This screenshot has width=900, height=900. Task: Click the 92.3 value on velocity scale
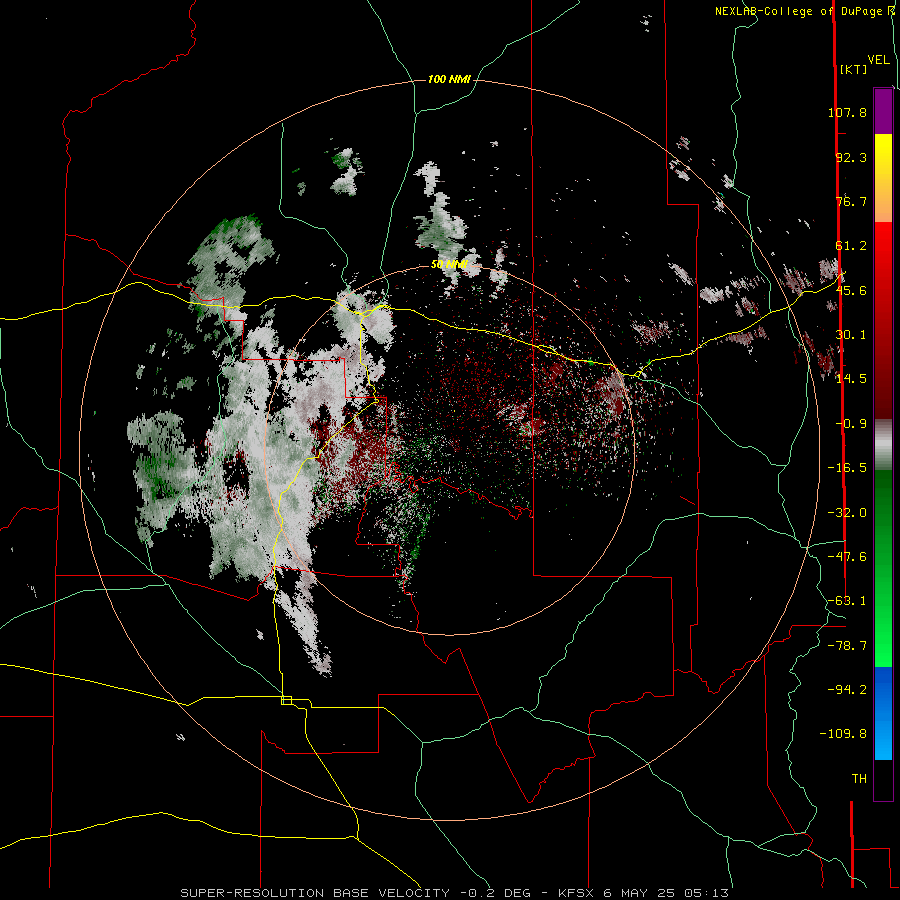point(851,157)
